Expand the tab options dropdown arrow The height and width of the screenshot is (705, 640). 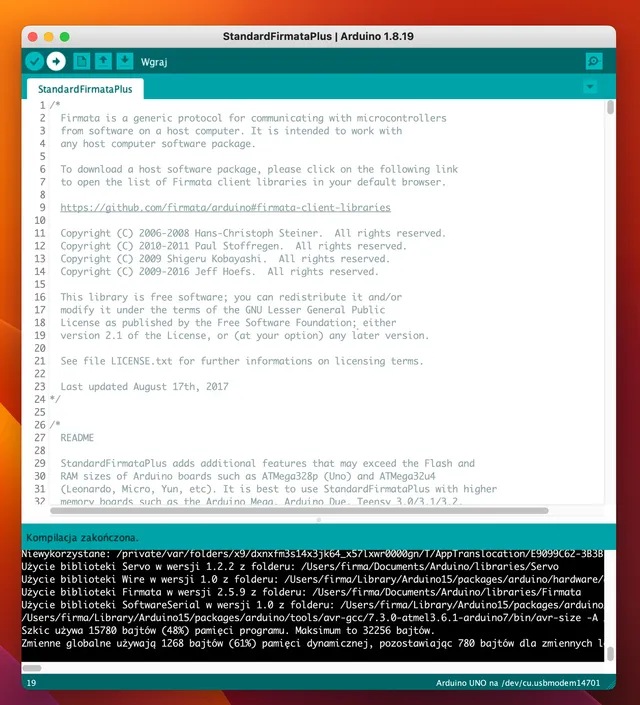[x=590, y=87]
